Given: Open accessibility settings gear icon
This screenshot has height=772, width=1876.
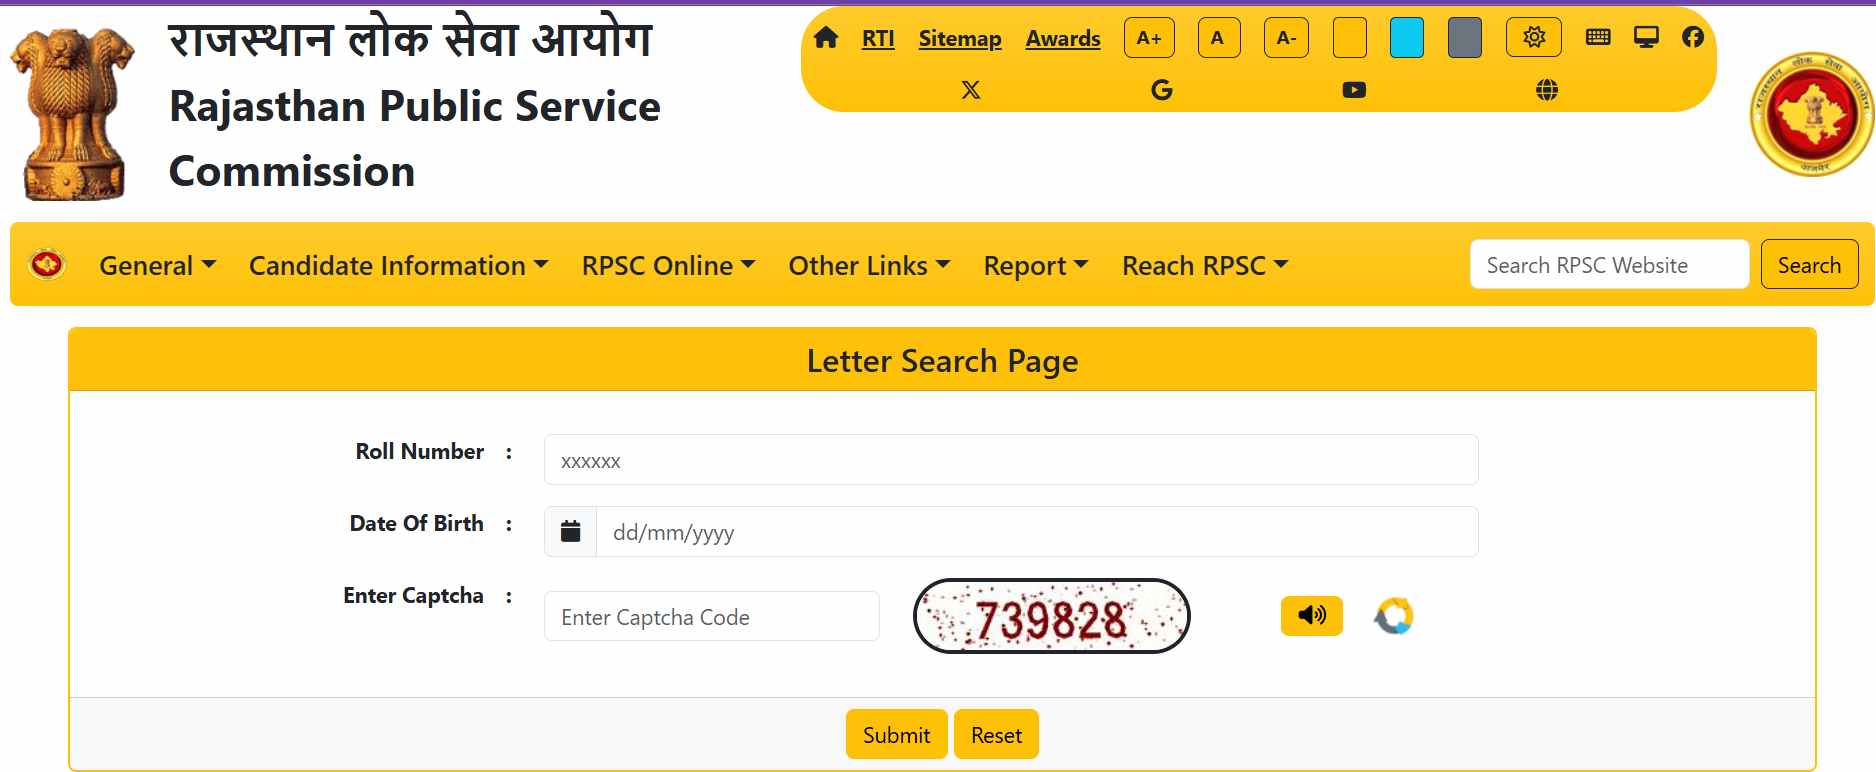Looking at the screenshot, I should pos(1534,38).
